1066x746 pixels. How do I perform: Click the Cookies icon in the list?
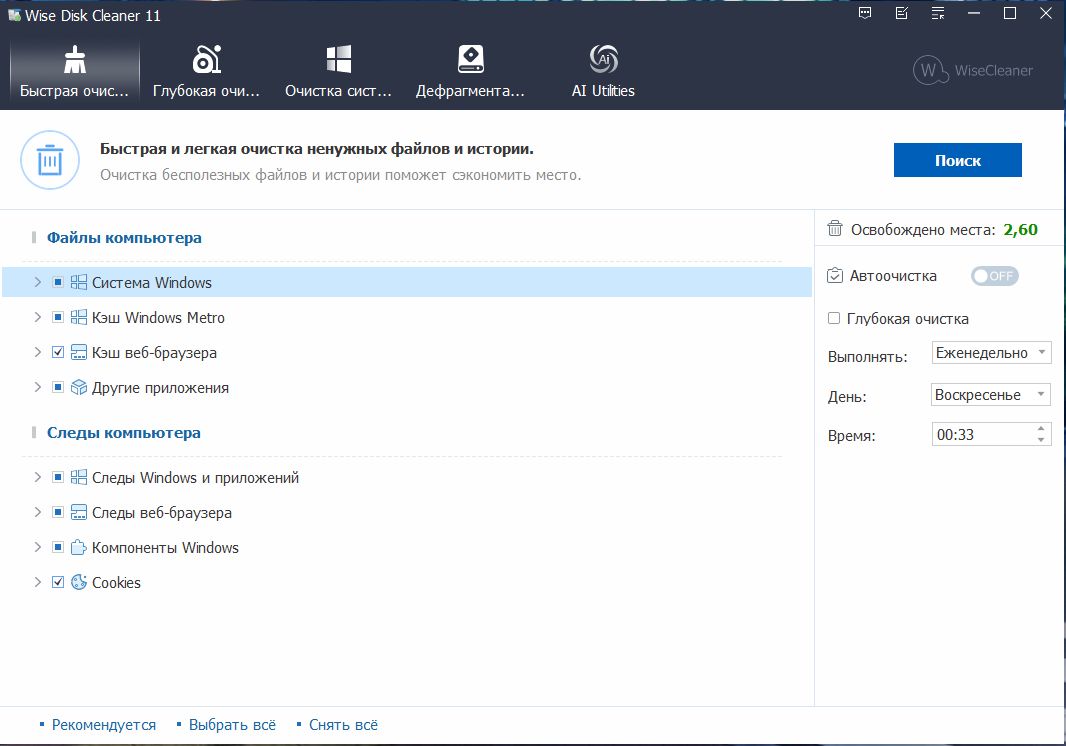pyautogui.click(x=79, y=583)
